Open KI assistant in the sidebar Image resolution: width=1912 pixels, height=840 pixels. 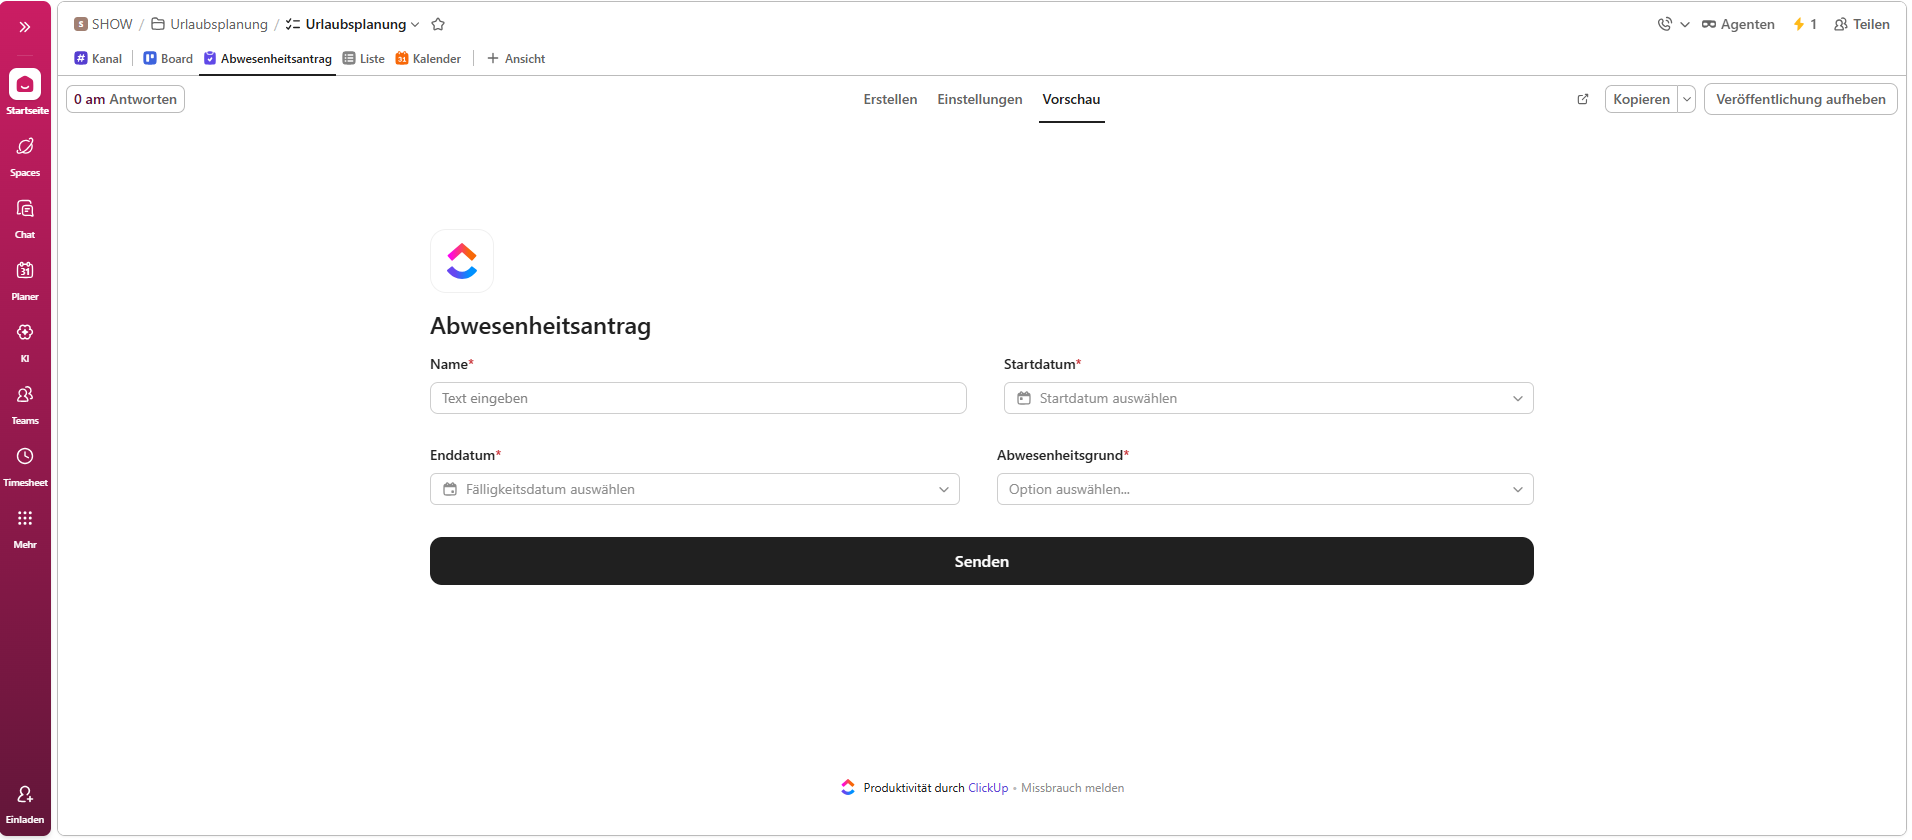[x=25, y=342]
